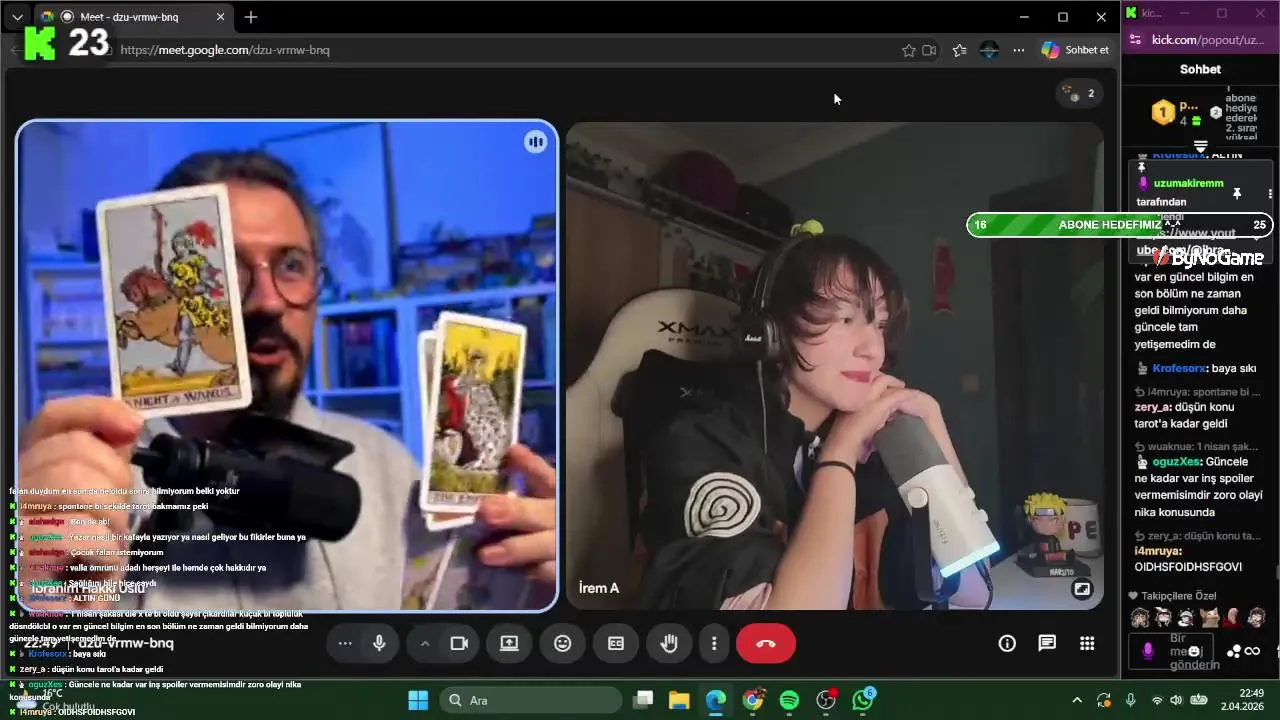Open the bubbles icon beside chat input
Screen dimensions: 1280x720
tap(1234, 651)
